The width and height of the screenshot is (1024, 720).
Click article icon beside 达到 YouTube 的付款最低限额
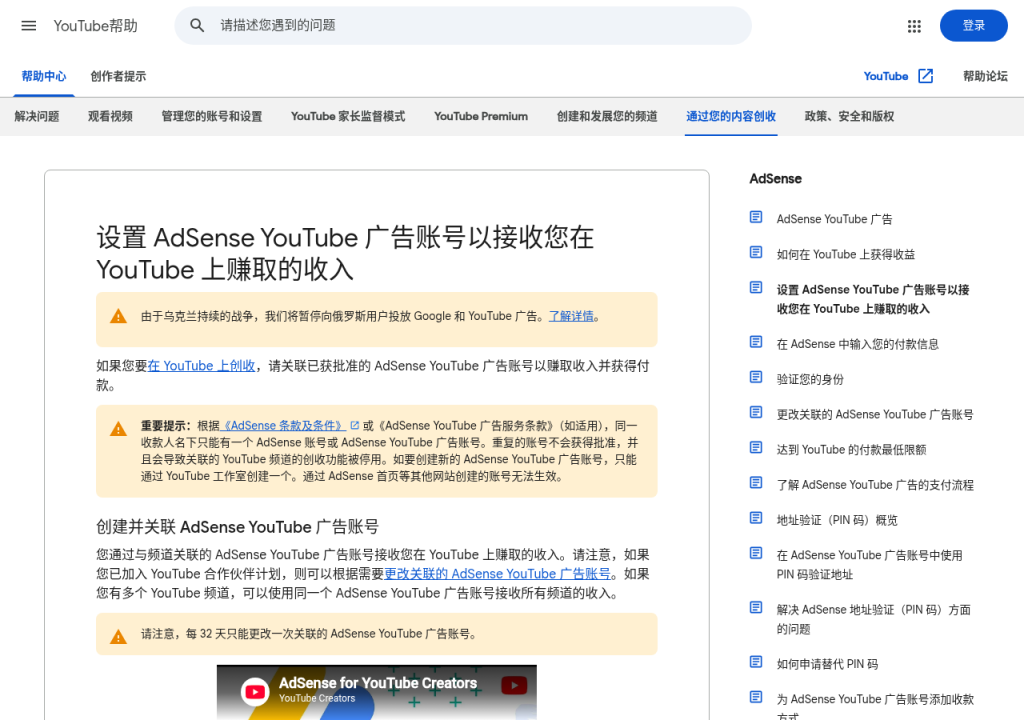[756, 448]
